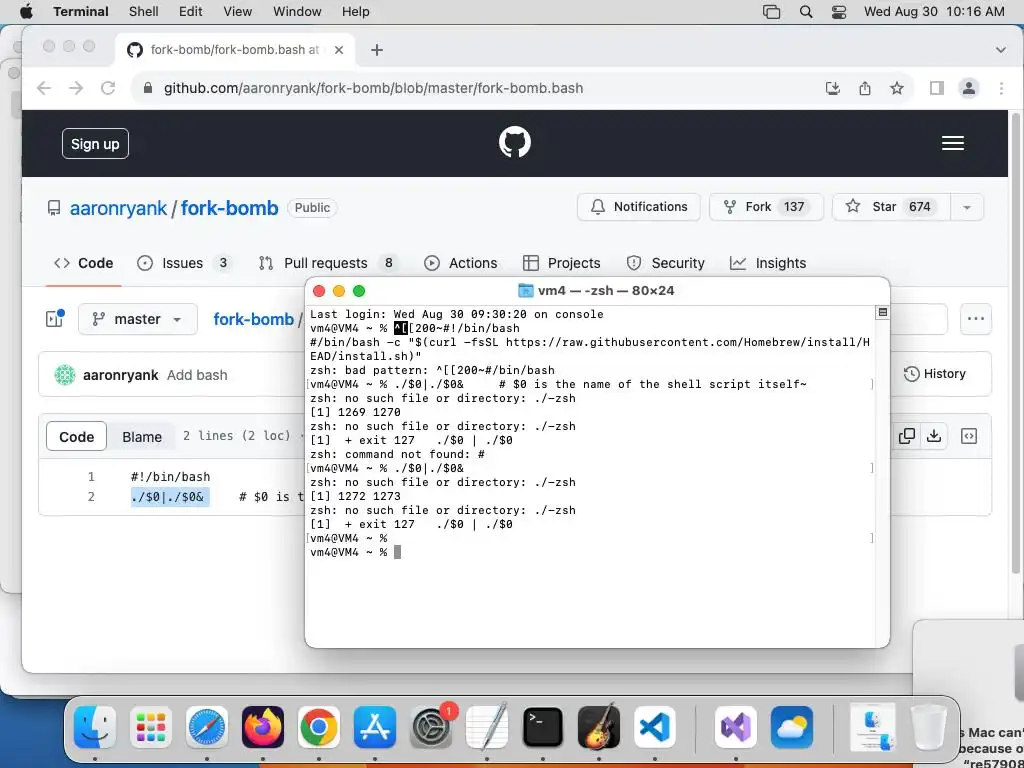Download raw file icon

pos(934,436)
